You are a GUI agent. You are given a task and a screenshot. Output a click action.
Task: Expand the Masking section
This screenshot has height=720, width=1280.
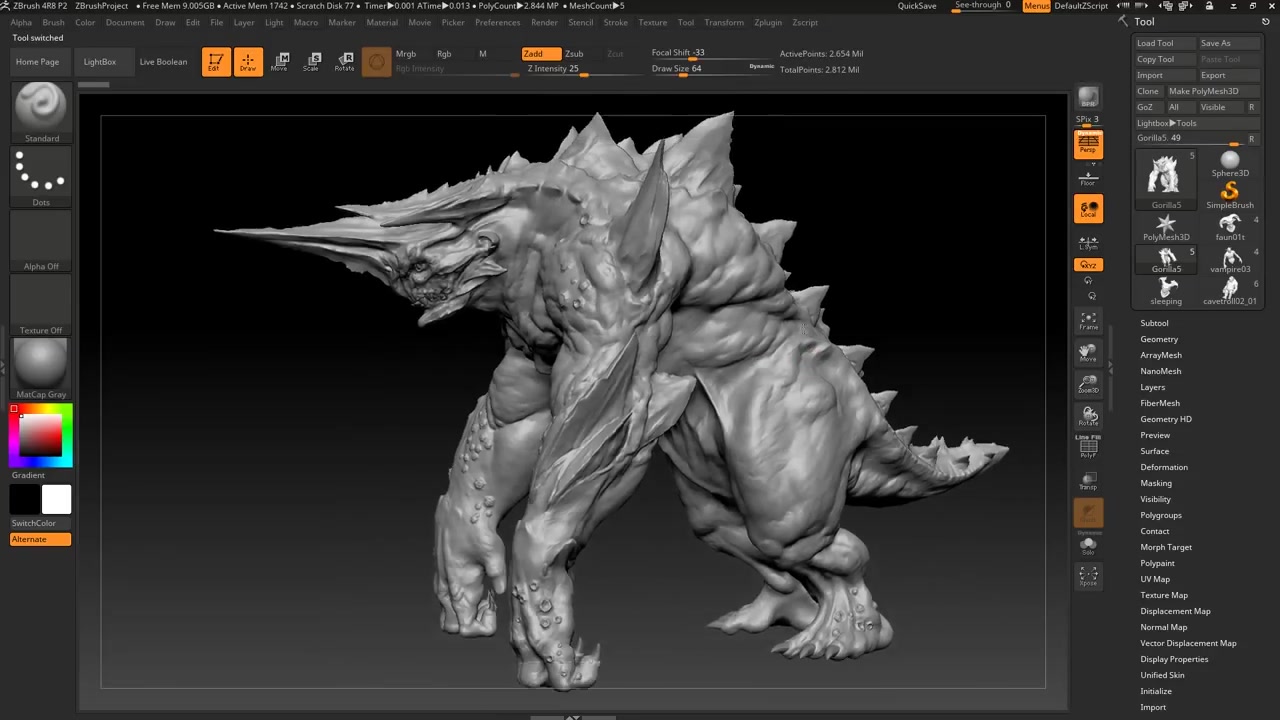(x=1156, y=483)
